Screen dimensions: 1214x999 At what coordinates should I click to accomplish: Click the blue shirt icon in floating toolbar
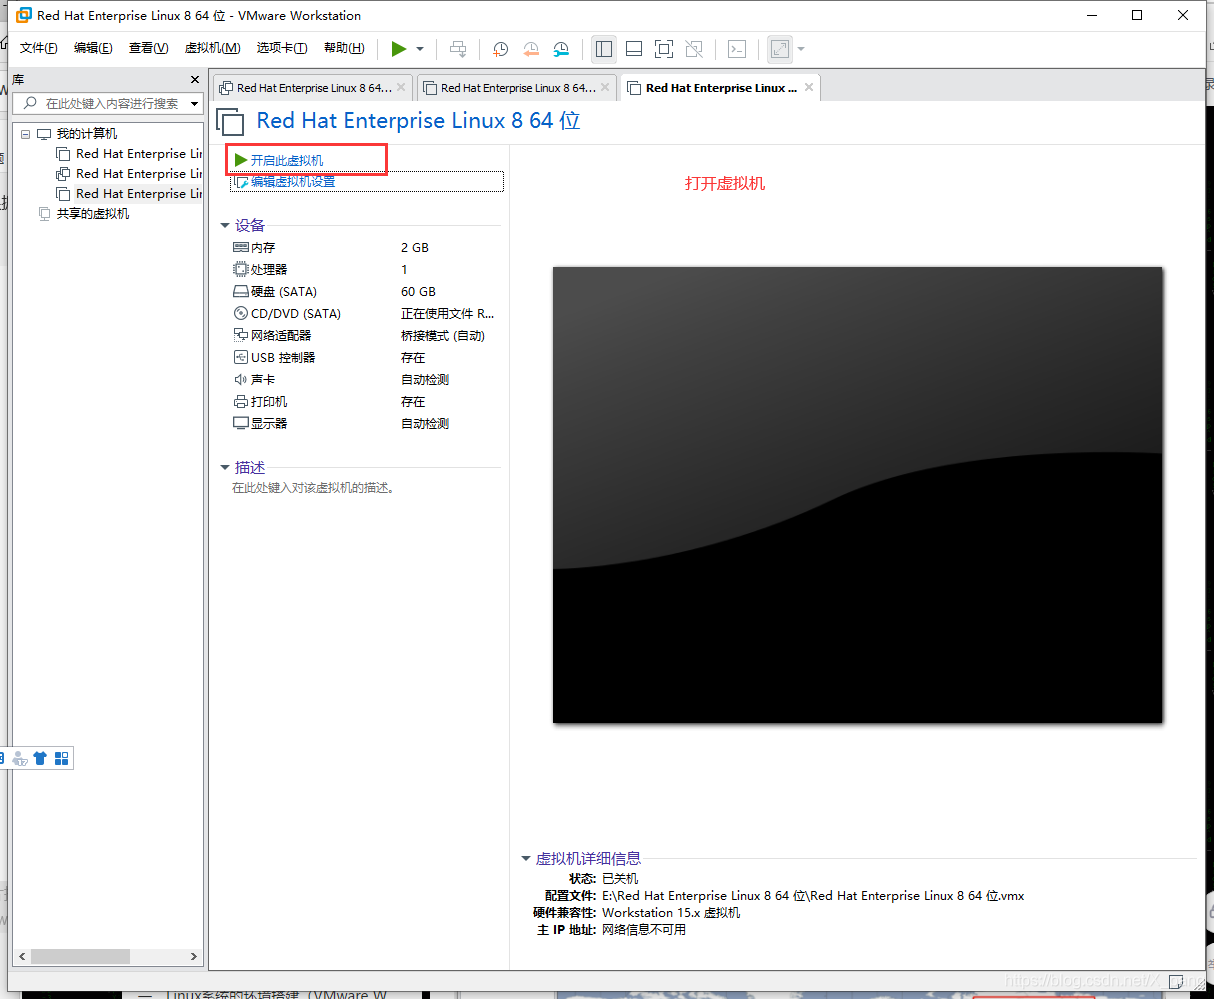[x=40, y=759]
